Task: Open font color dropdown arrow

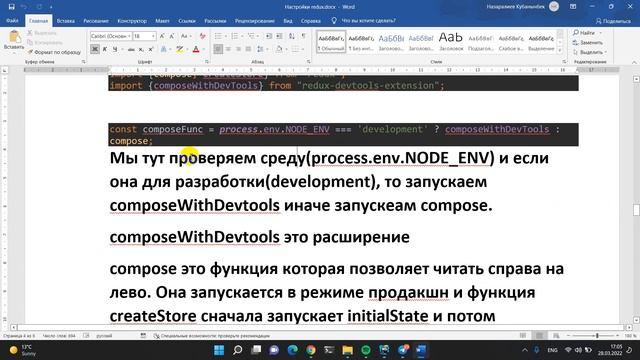Action: click(203, 49)
